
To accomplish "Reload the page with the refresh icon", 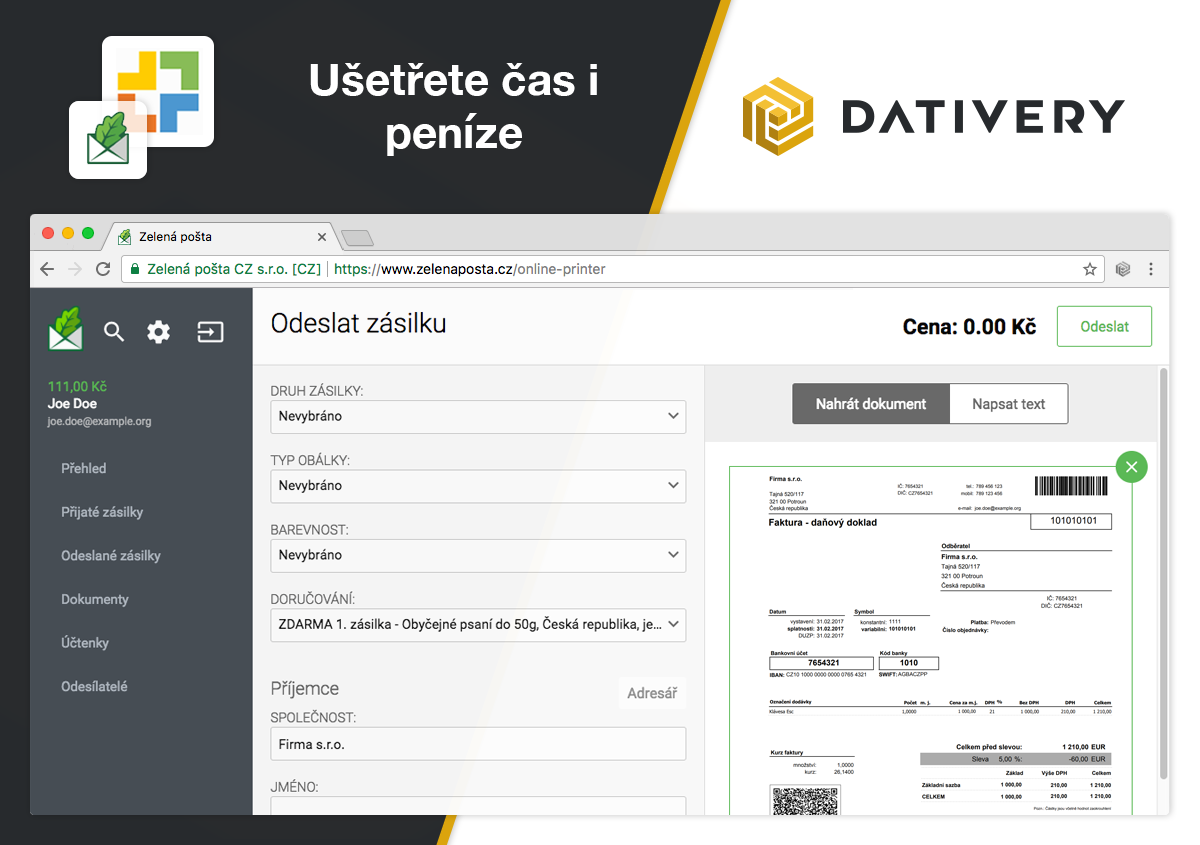I will (103, 269).
